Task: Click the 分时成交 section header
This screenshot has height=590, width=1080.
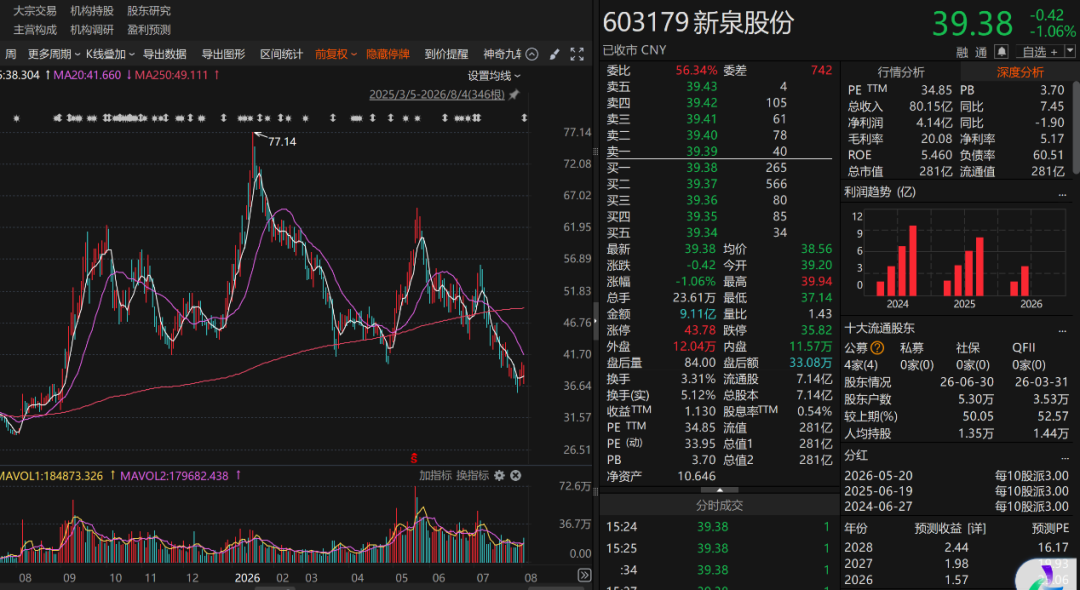Action: [x=718, y=505]
